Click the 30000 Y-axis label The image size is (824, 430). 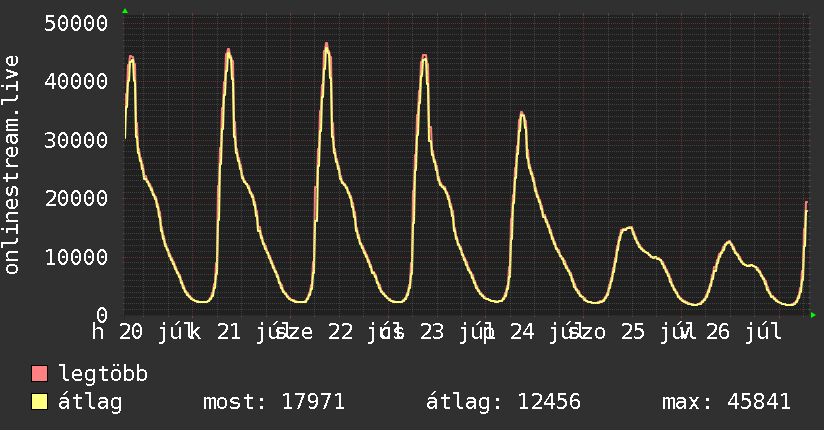click(x=76, y=140)
